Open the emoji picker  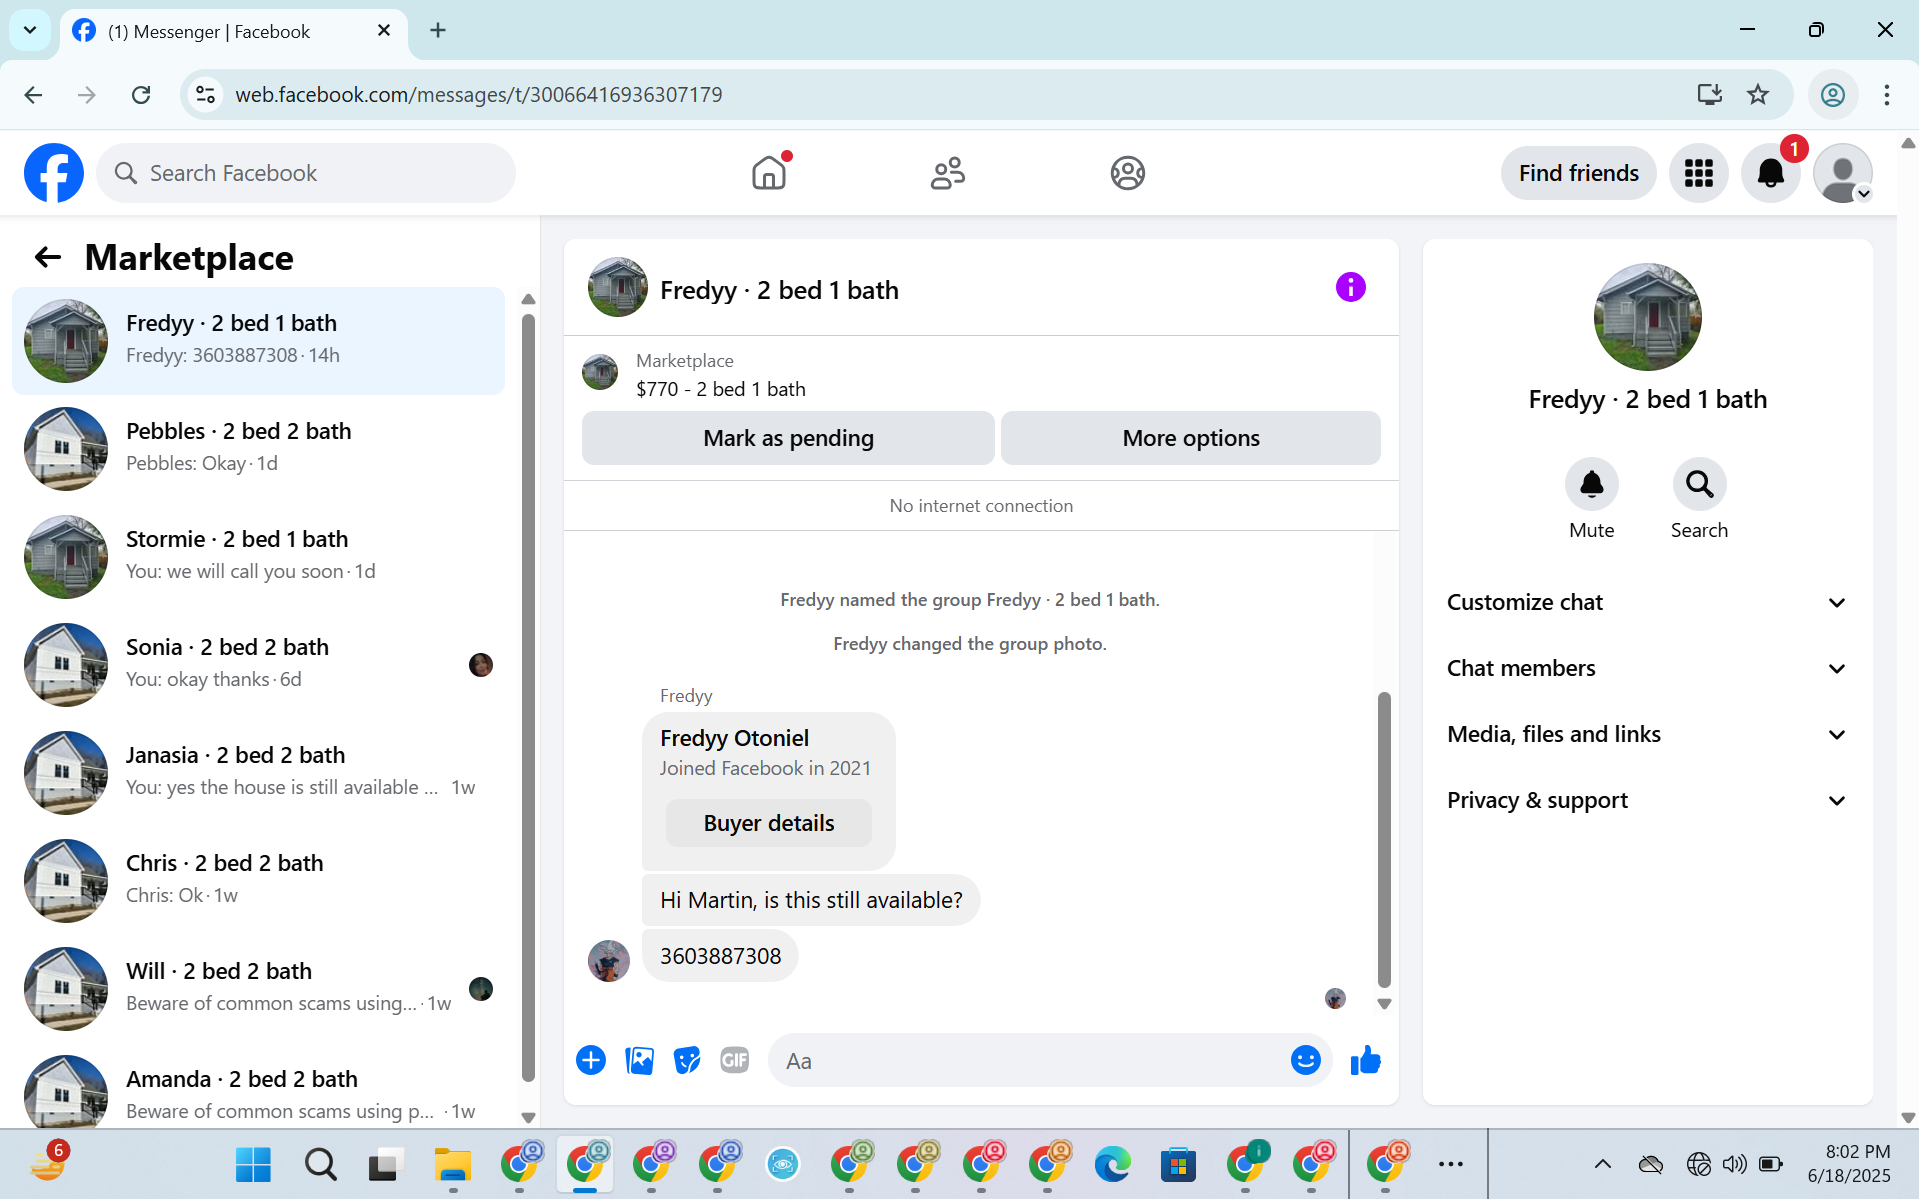click(1305, 1060)
